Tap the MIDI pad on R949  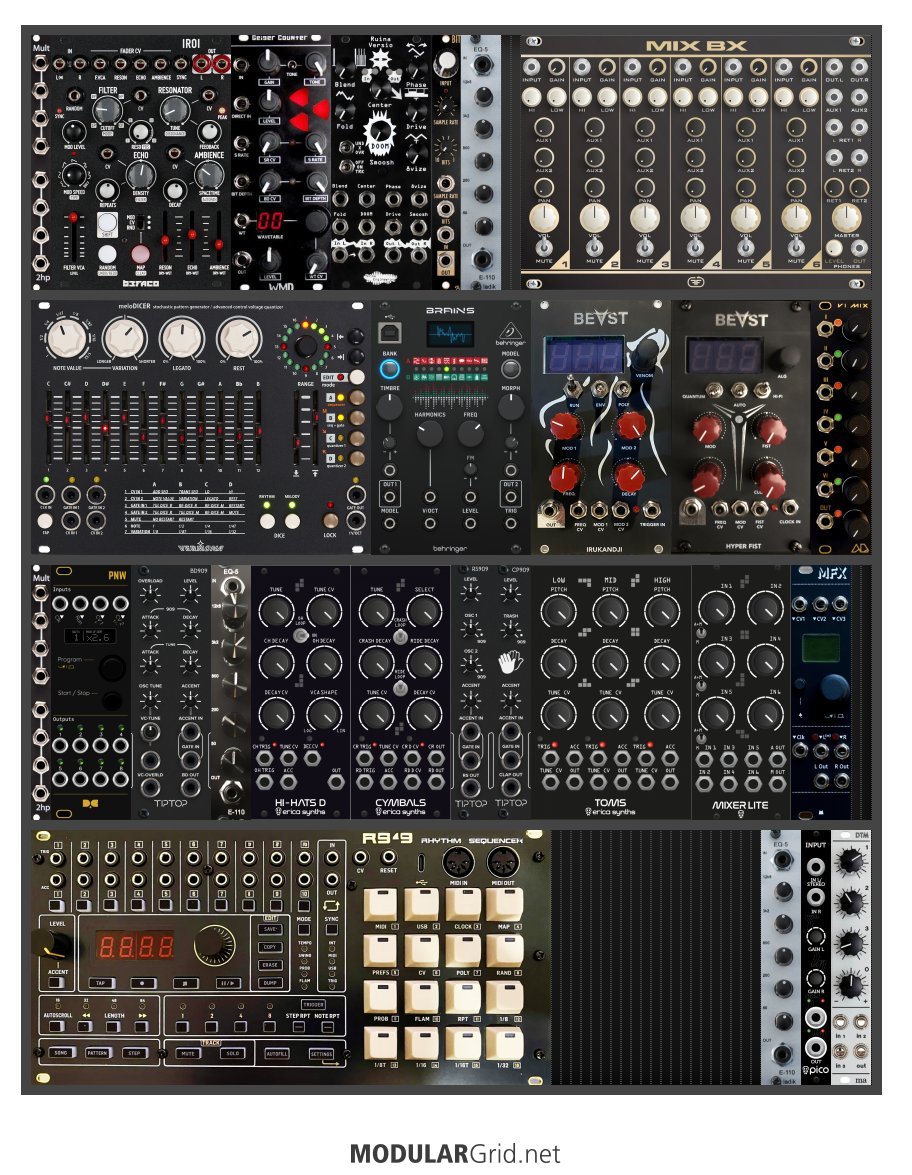click(381, 905)
